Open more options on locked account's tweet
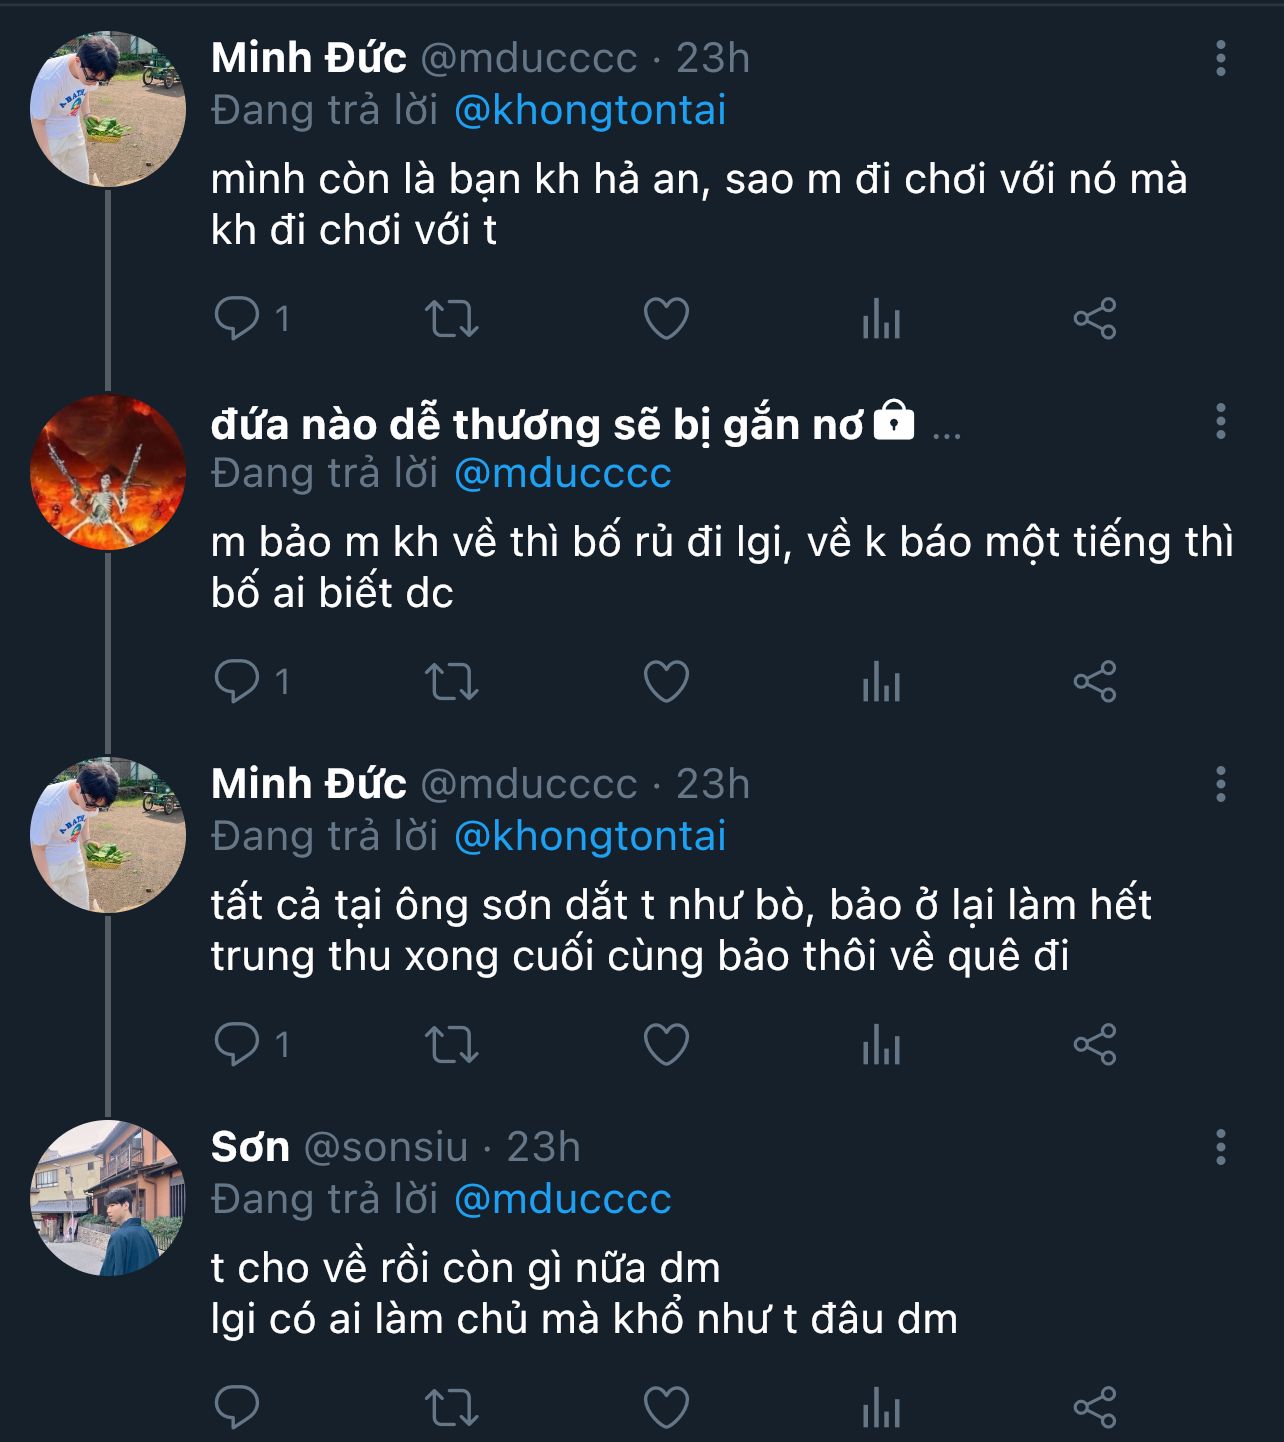The image size is (1284, 1442). [x=1220, y=422]
